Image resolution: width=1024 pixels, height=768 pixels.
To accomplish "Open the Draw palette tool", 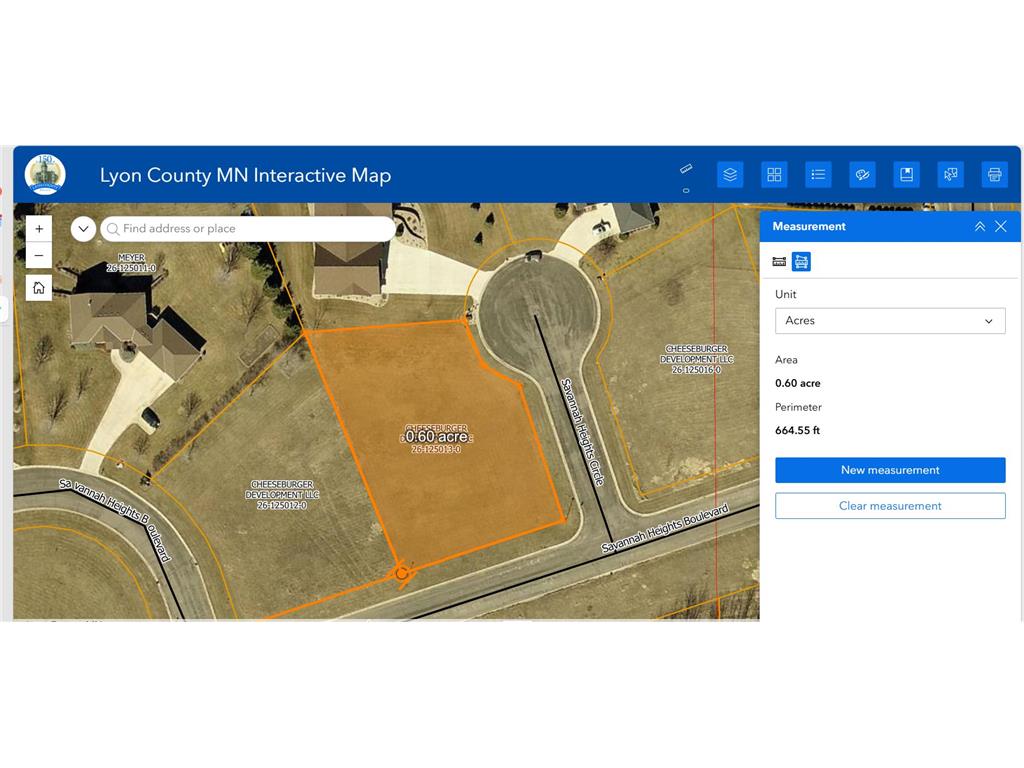I will pos(862,174).
